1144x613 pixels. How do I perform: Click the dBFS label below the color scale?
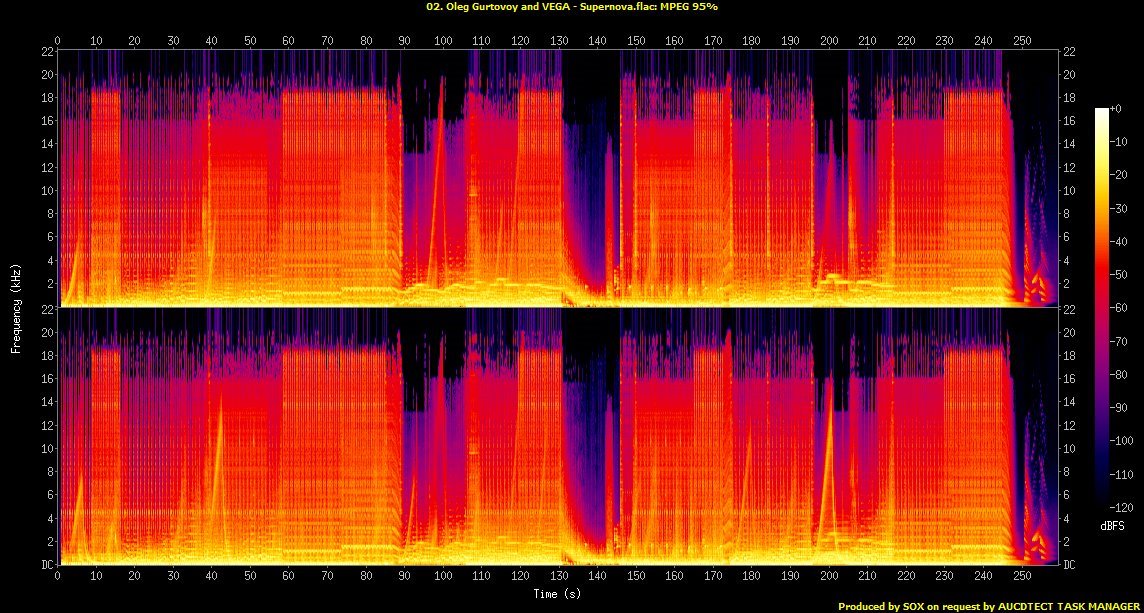pos(1111,523)
